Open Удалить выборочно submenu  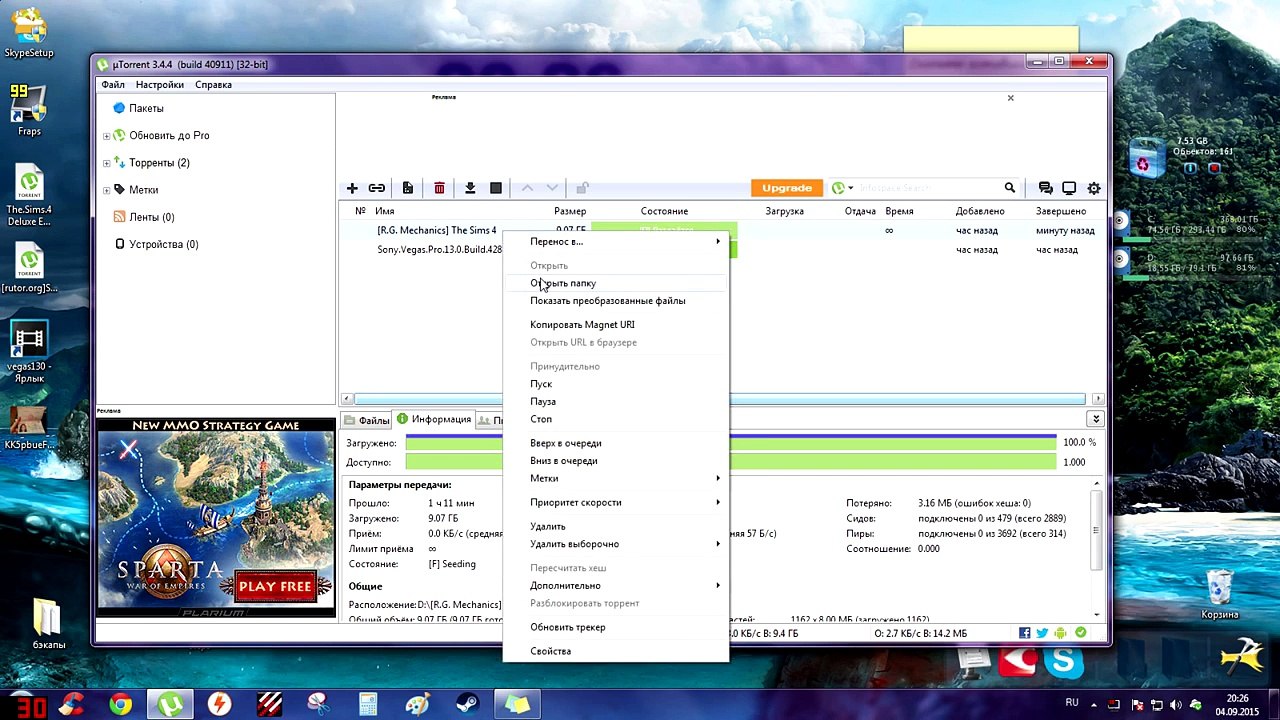pos(616,544)
